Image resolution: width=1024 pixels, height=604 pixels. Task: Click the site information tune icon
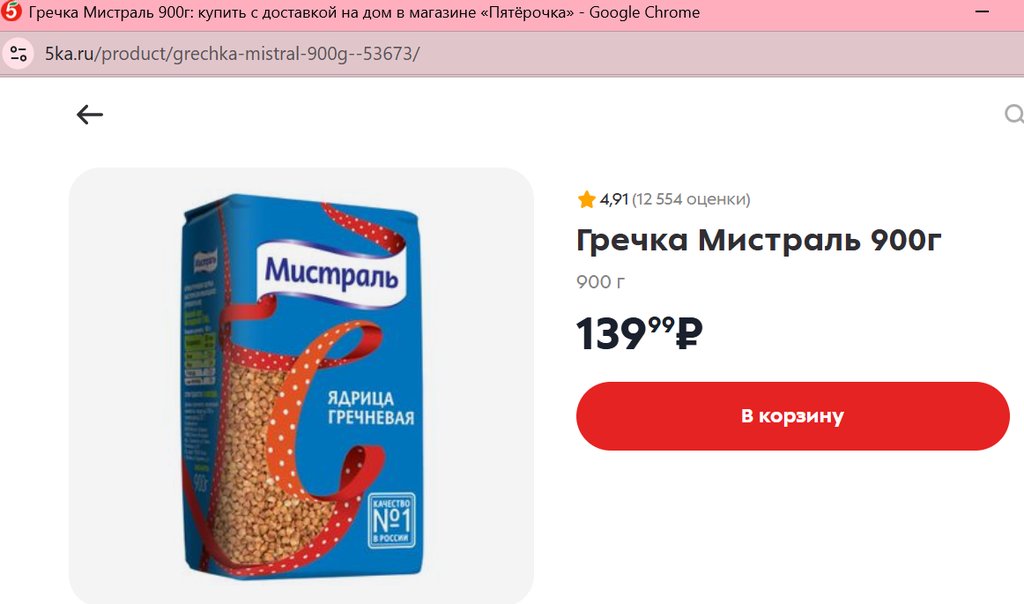coord(18,54)
